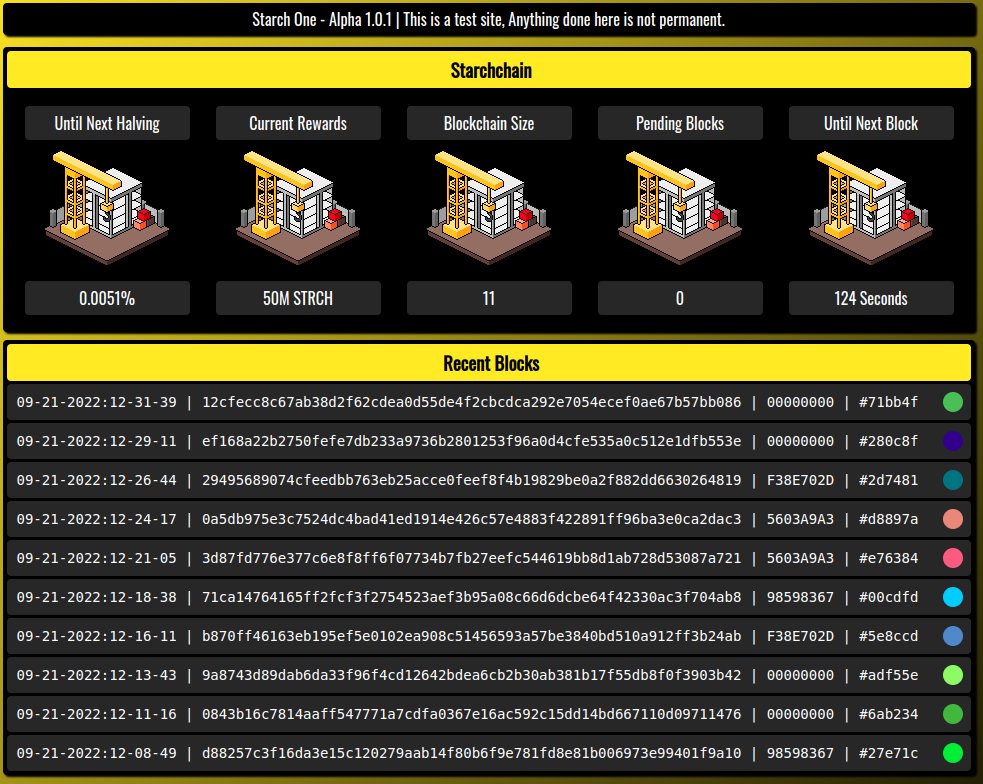Click timestamp 09-21-2022:12-08-49
Viewport: 983px width, 784px height.
pyautogui.click(x=97, y=753)
